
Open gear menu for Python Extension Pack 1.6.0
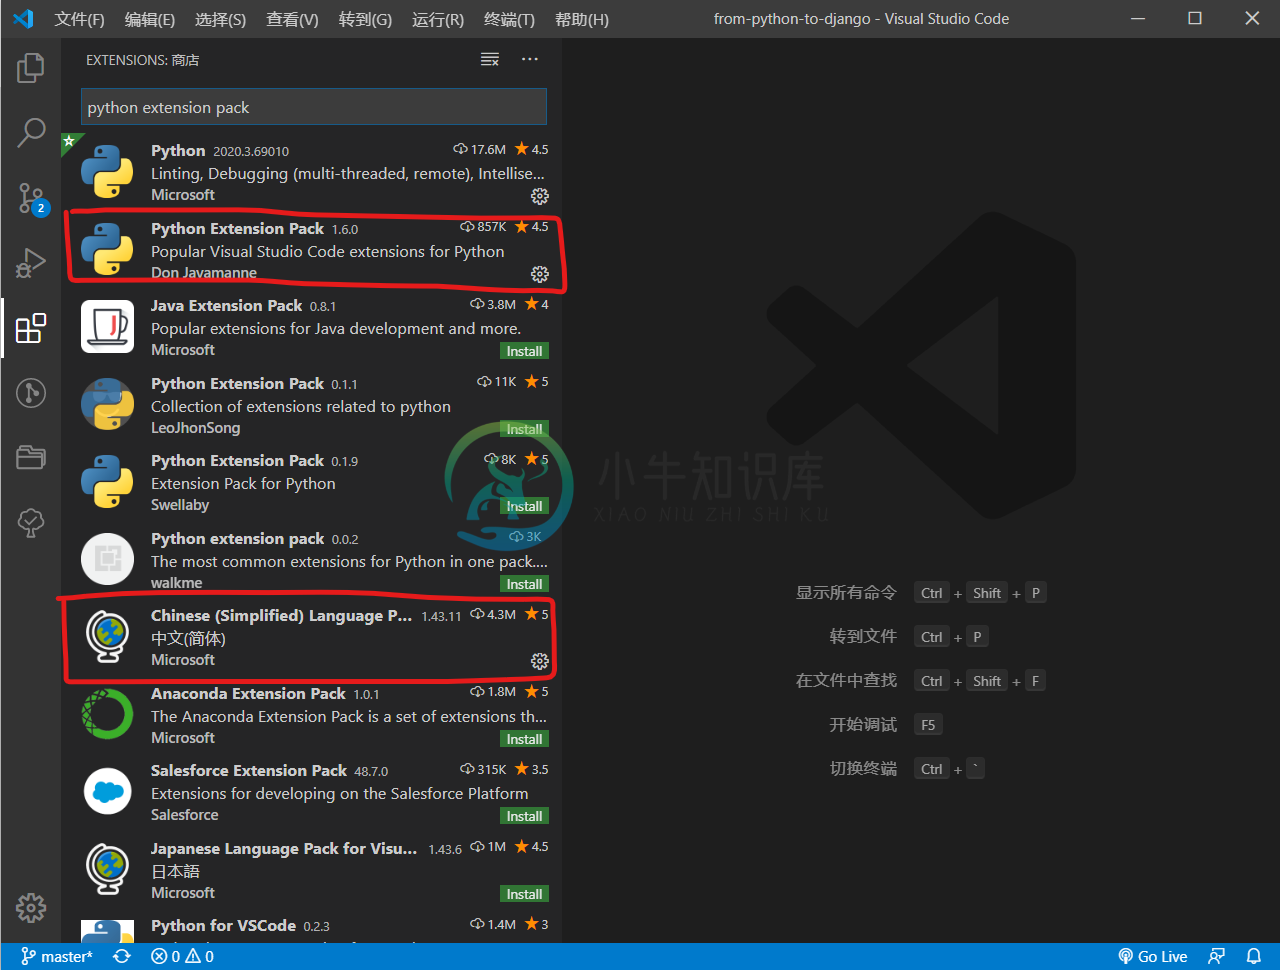click(x=540, y=274)
